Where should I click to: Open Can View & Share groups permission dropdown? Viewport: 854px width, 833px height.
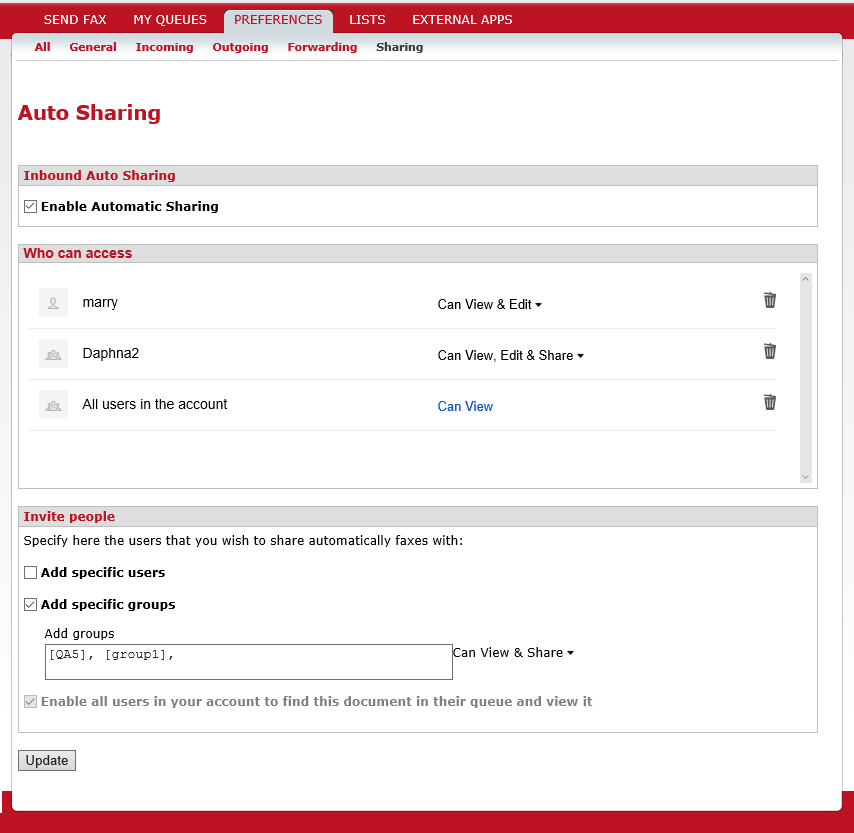click(513, 653)
